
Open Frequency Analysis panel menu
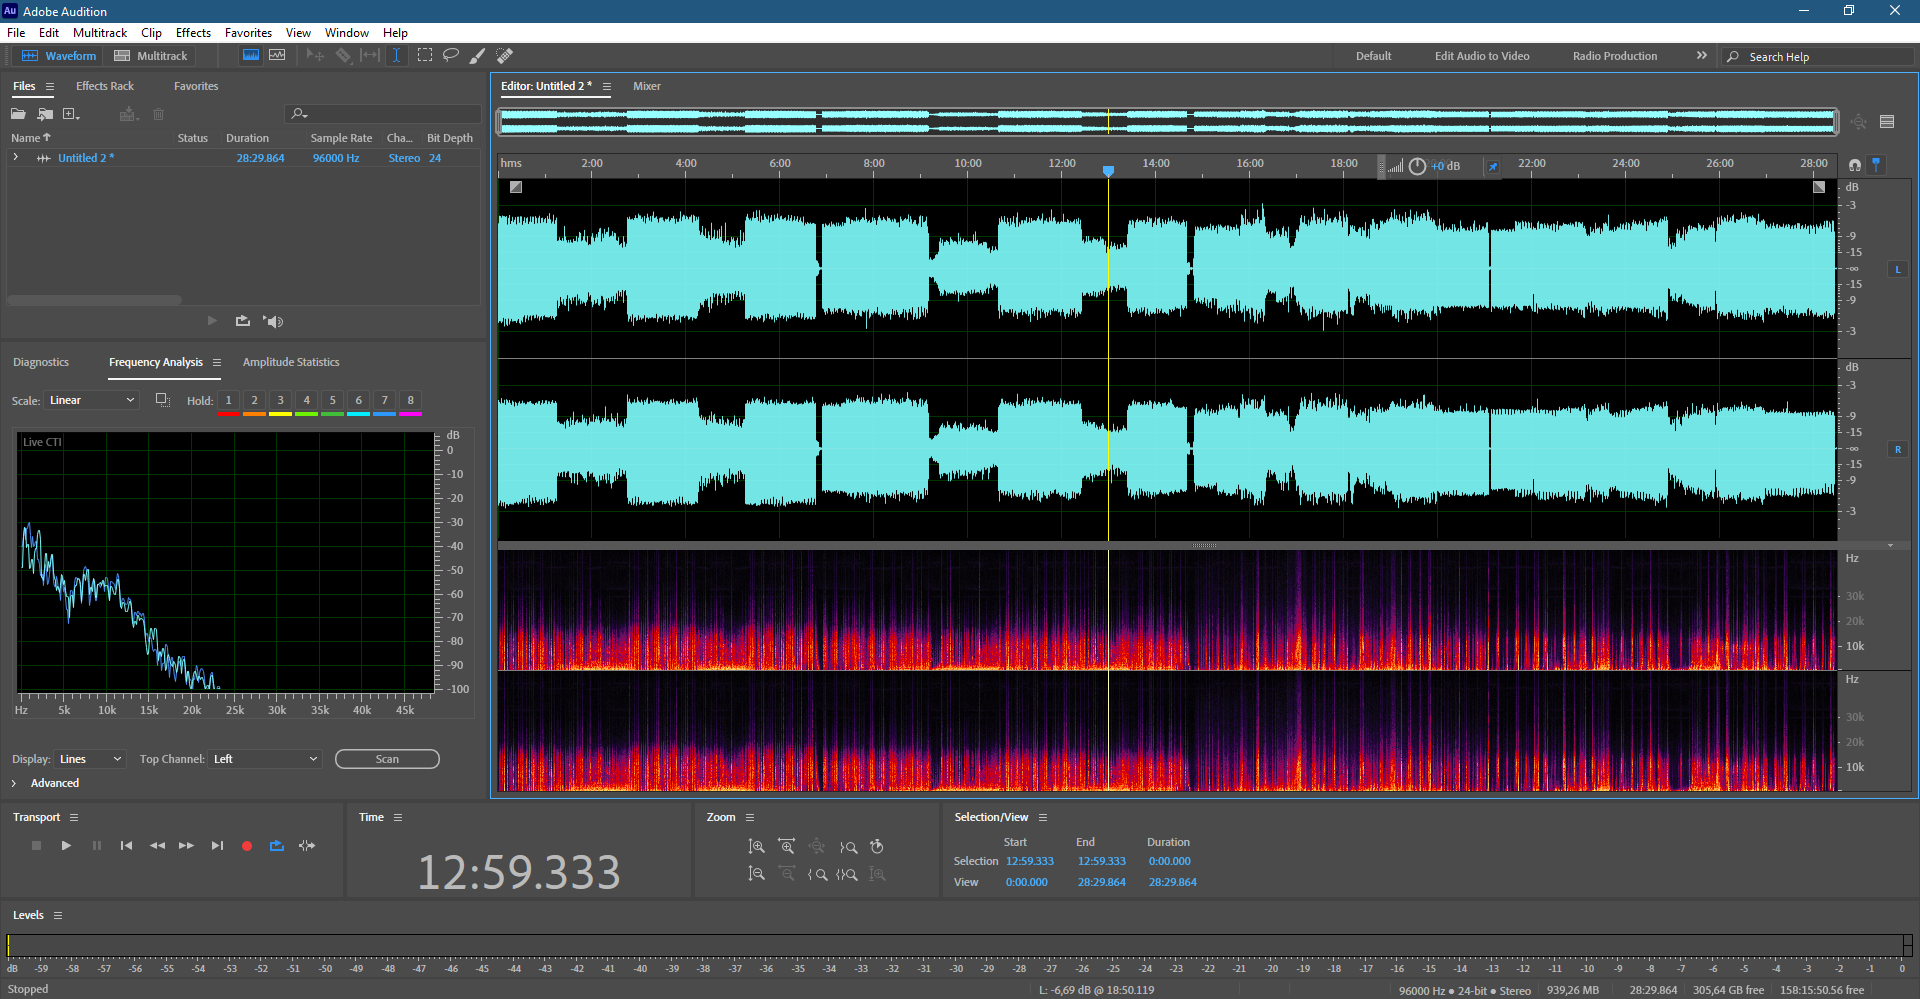(x=217, y=362)
